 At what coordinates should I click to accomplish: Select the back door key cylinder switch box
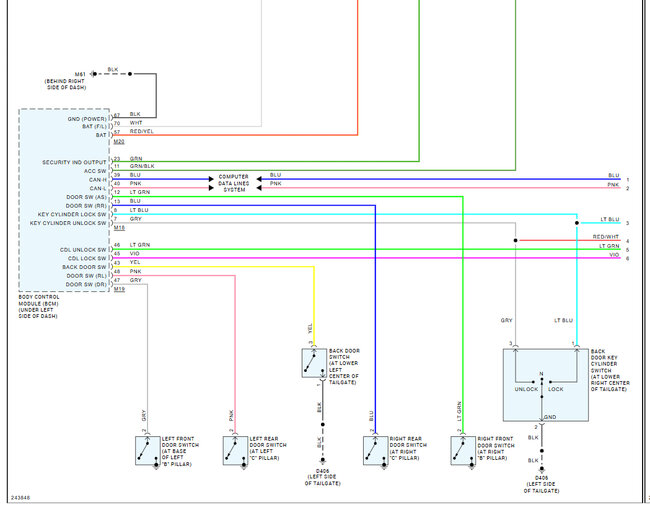pyautogui.click(x=546, y=385)
